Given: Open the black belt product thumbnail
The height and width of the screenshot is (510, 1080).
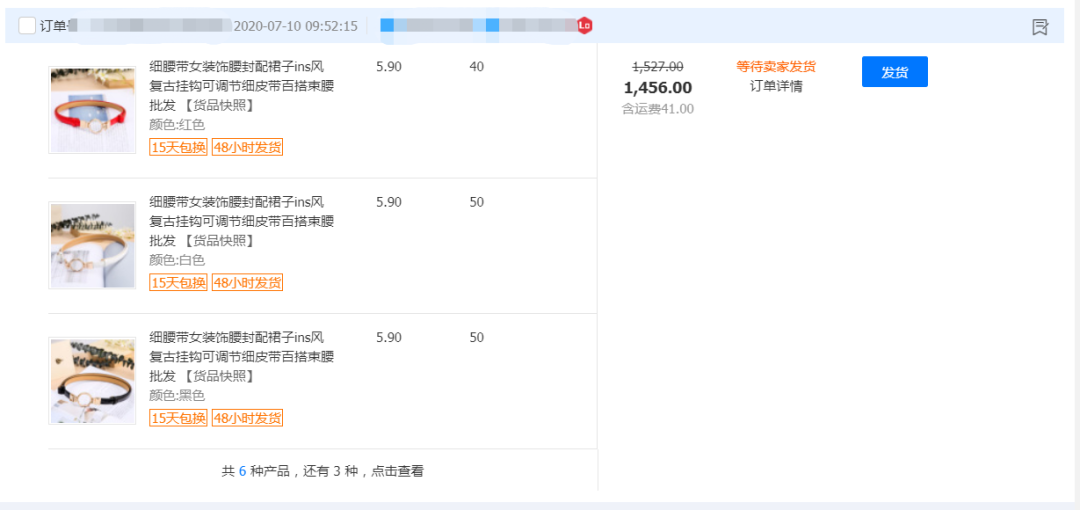Looking at the screenshot, I should (x=92, y=381).
